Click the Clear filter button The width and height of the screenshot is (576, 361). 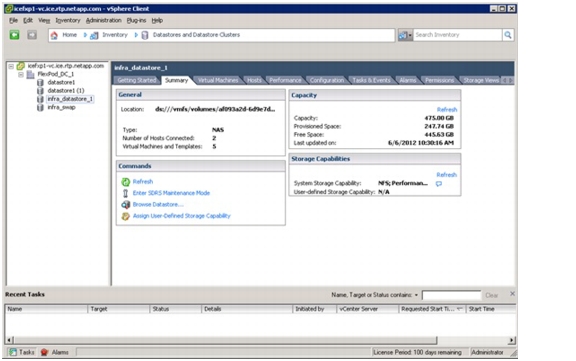pyautogui.click(x=492, y=295)
